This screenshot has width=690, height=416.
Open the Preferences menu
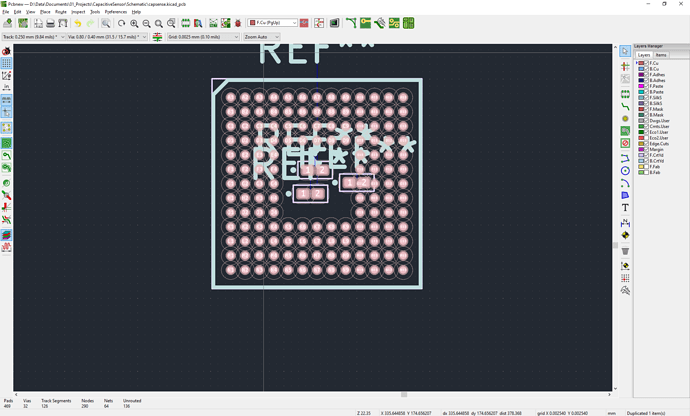coord(116,12)
